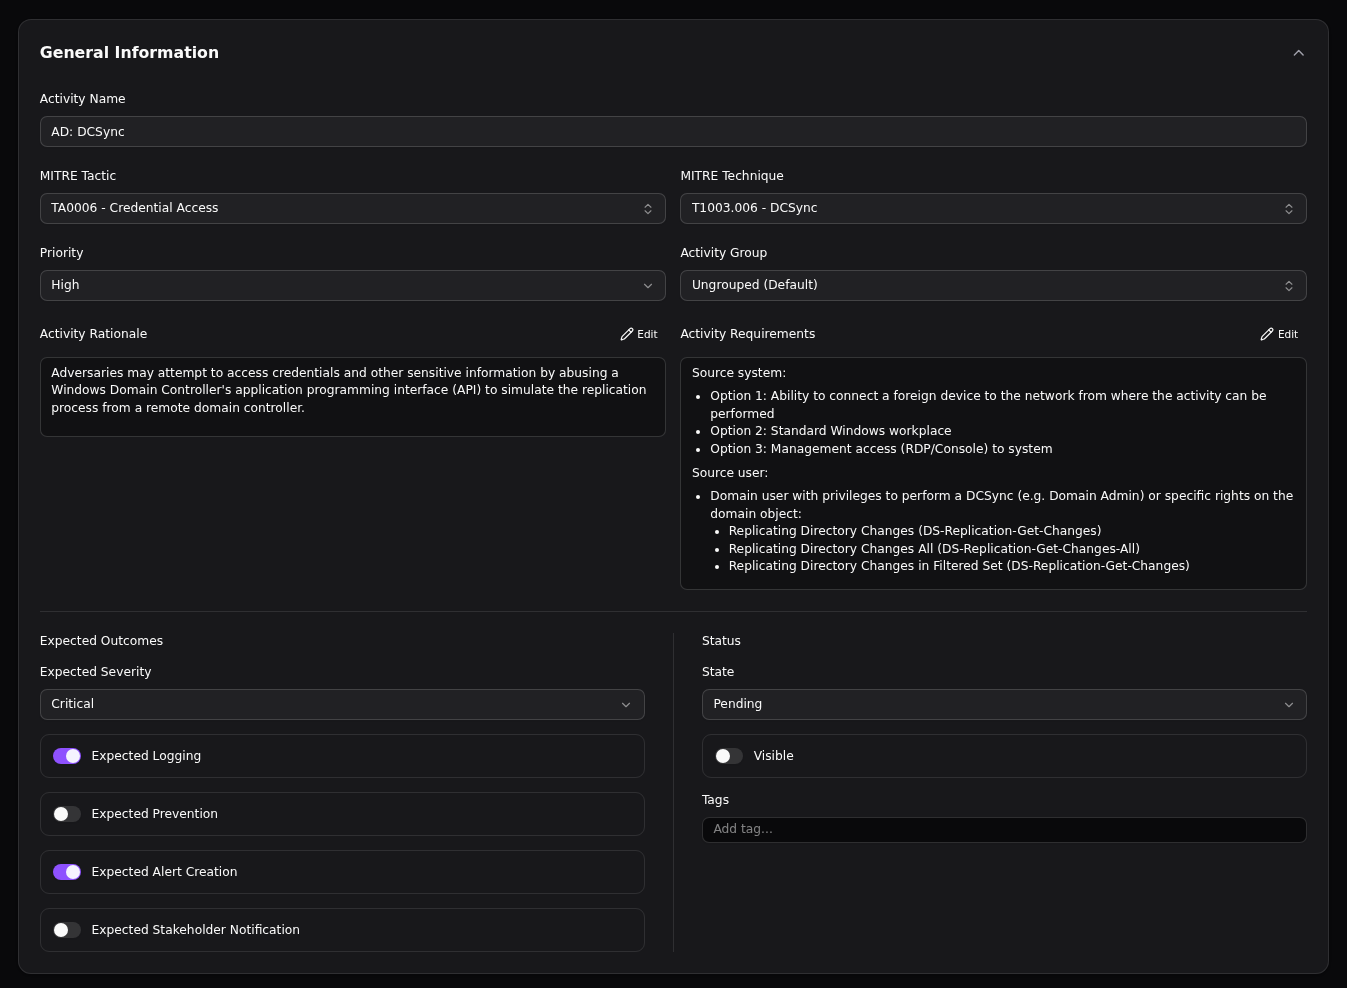Open the Activity Group dropdown
The height and width of the screenshot is (988, 1347).
tap(992, 285)
